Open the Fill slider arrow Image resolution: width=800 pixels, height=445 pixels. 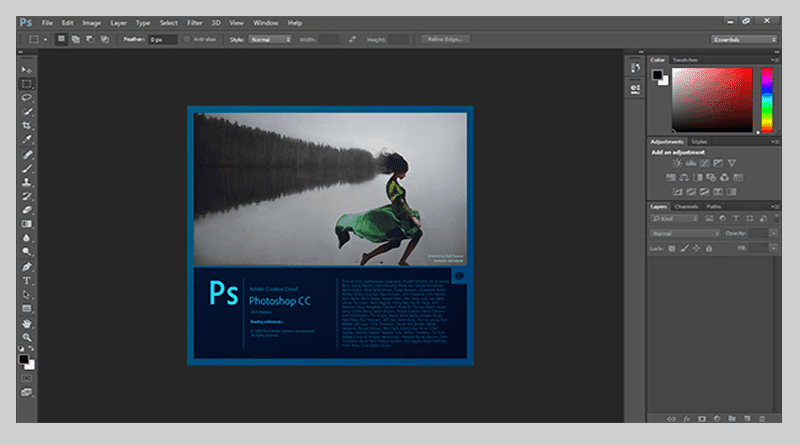point(773,249)
